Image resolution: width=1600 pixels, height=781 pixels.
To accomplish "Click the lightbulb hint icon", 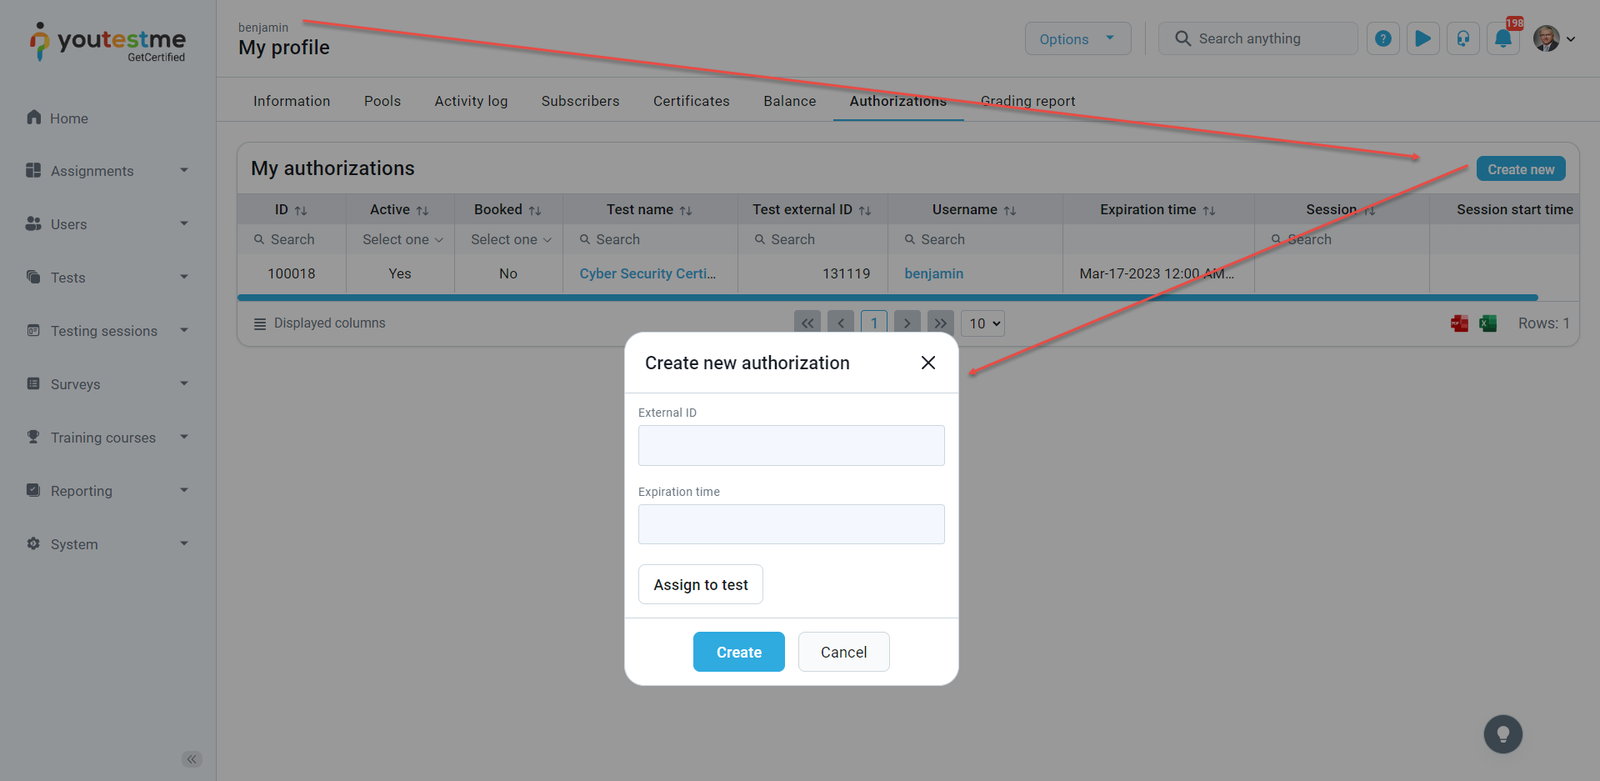I will coord(1502,735).
